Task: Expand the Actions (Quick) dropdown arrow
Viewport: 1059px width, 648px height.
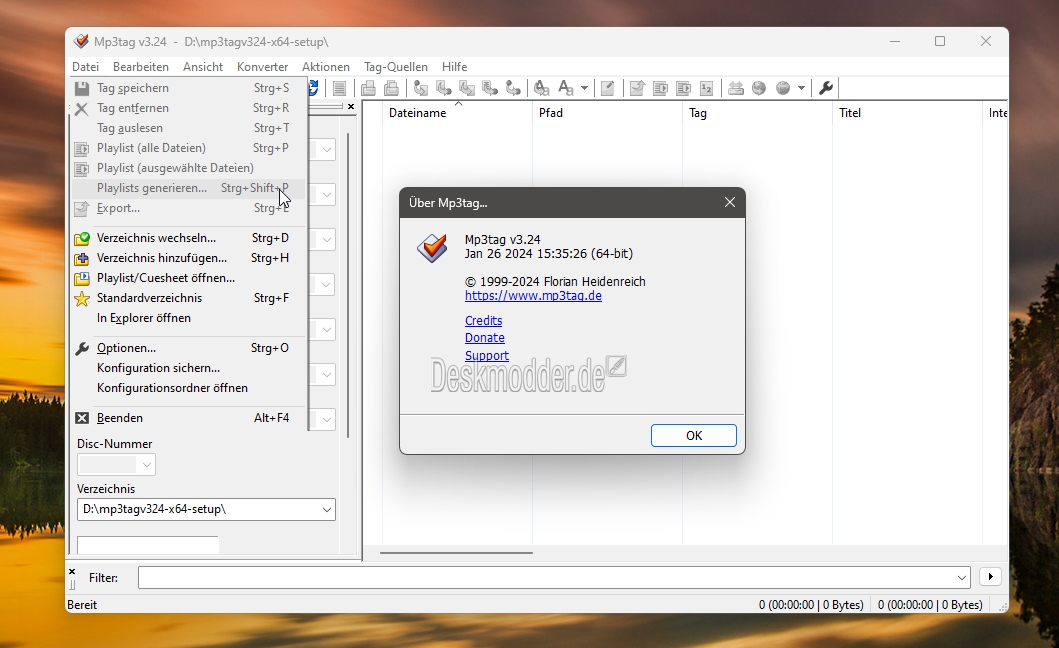Action: (x=584, y=88)
